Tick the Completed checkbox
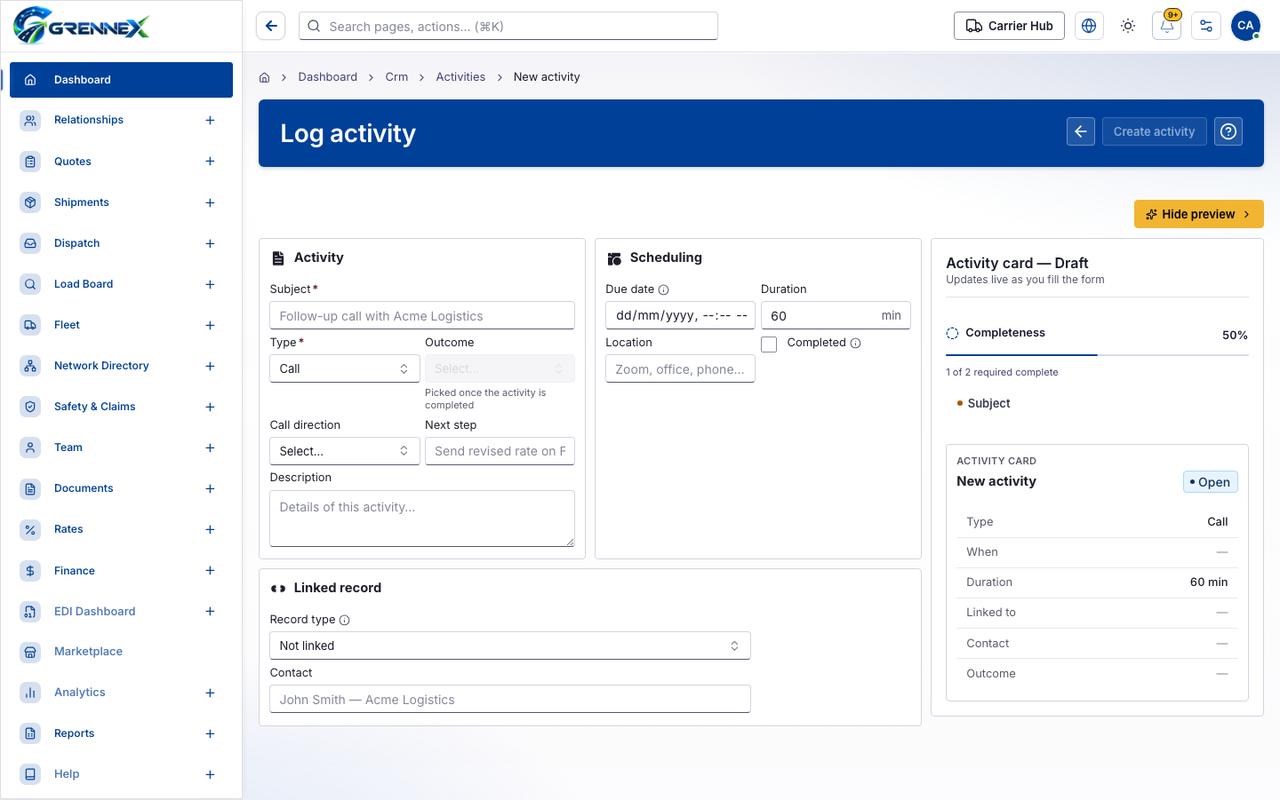This screenshot has height=800, width=1280. 769,344
